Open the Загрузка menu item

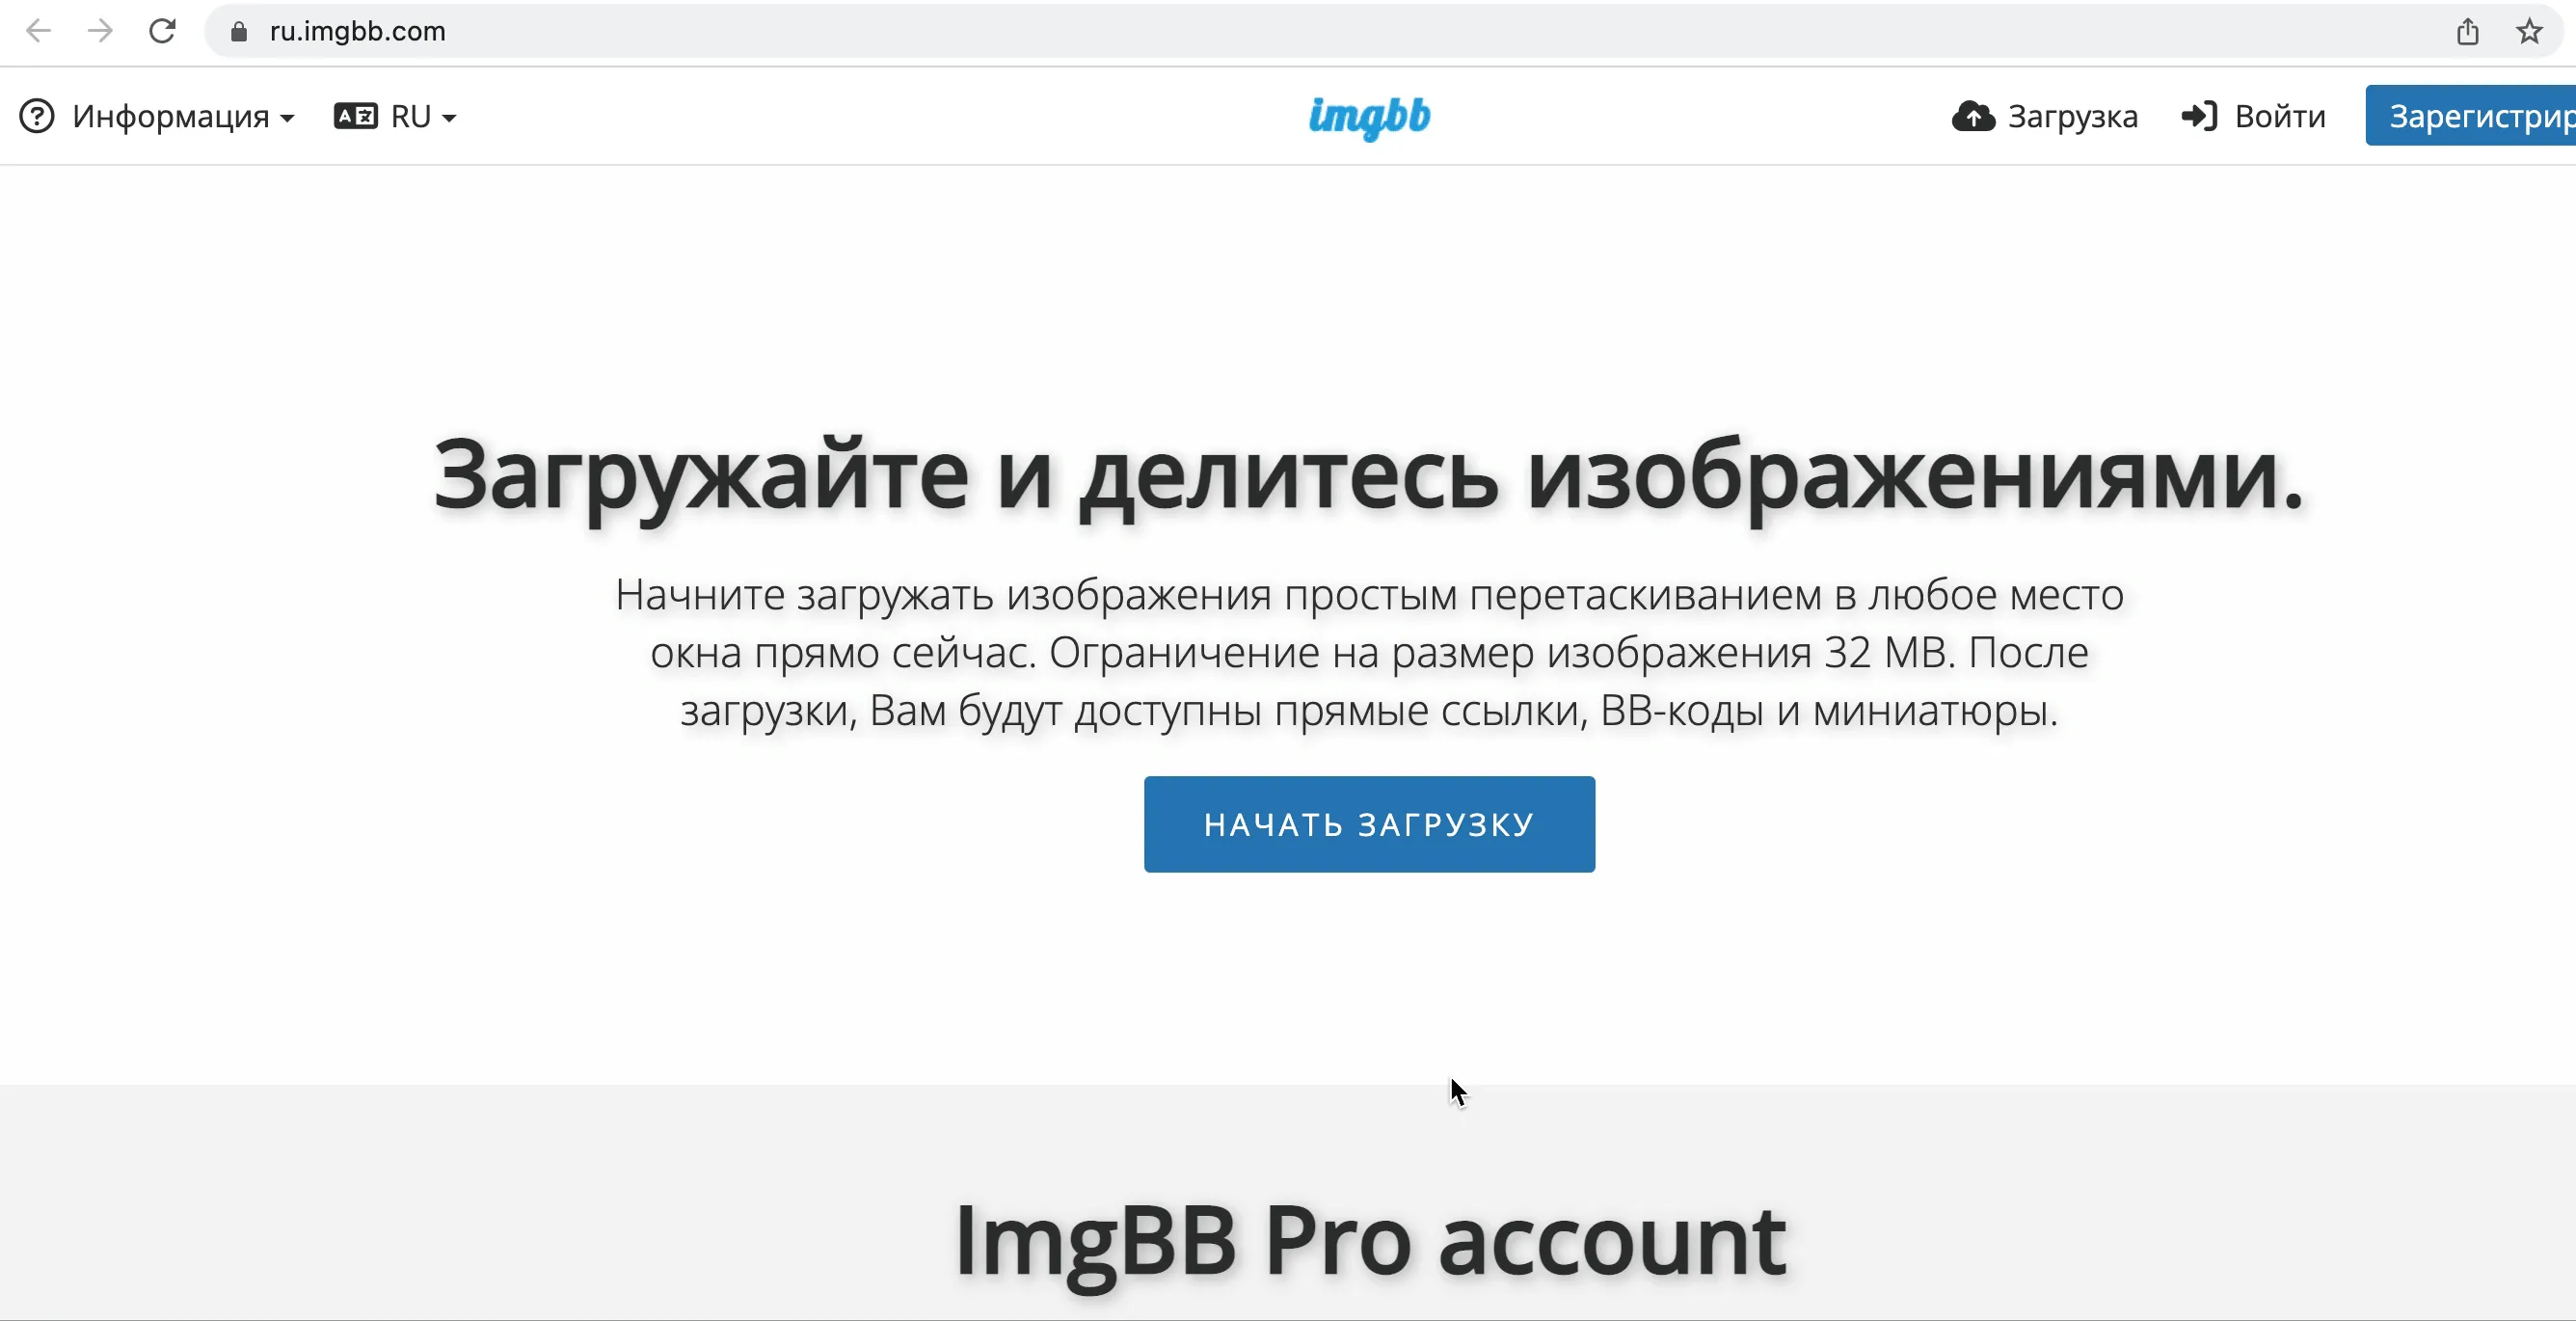tap(2045, 116)
